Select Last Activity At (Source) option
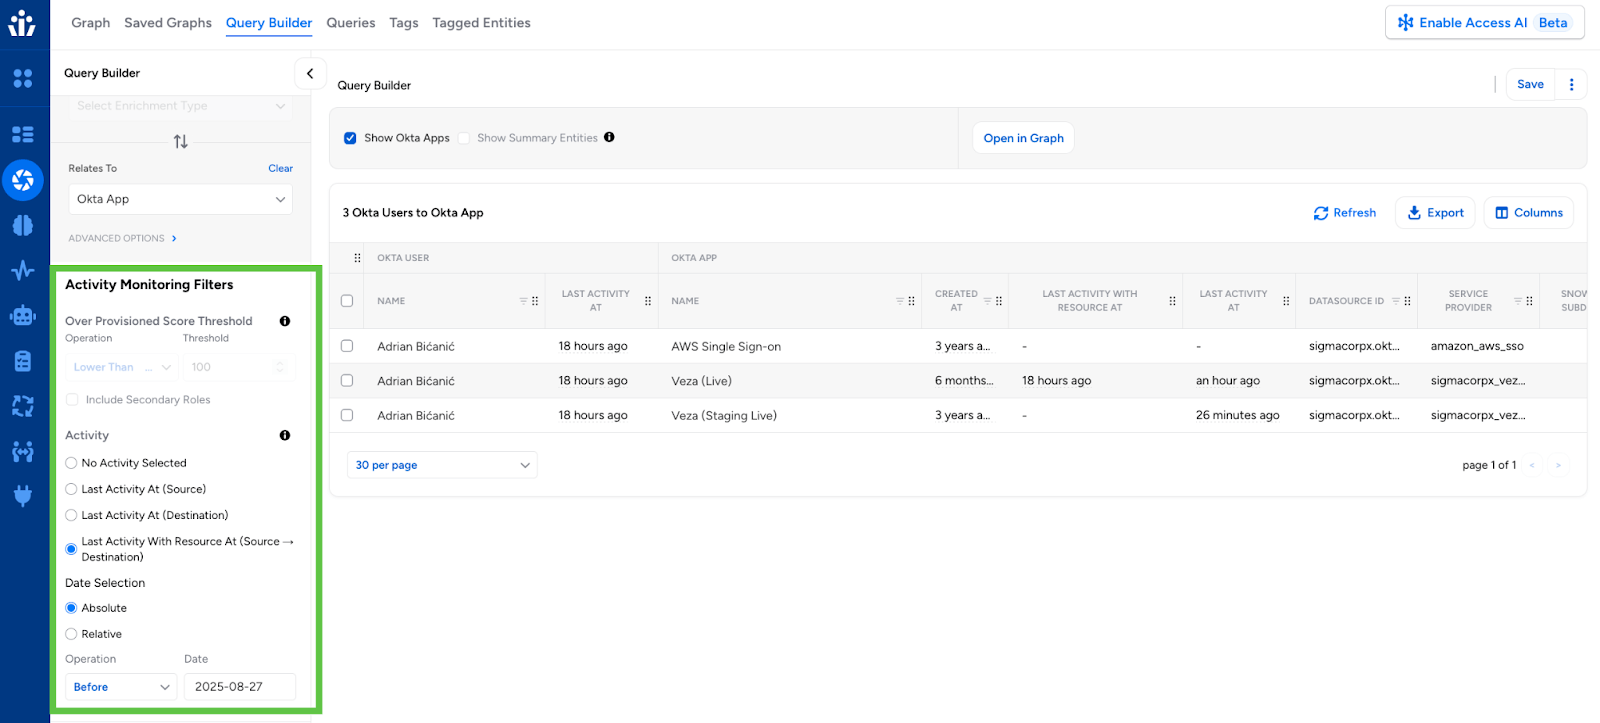Viewport: 1600px width, 723px height. click(x=71, y=489)
